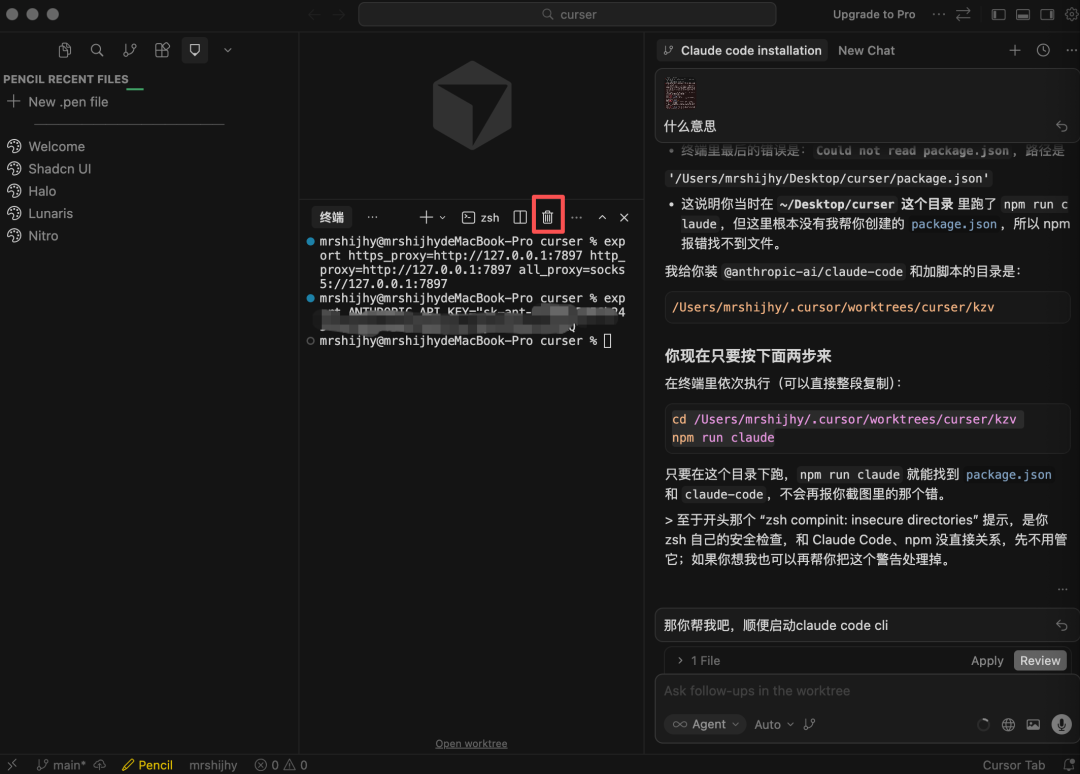The image size is (1080, 774).
Task: Open the Agent mode dropdown
Action: (x=704, y=724)
